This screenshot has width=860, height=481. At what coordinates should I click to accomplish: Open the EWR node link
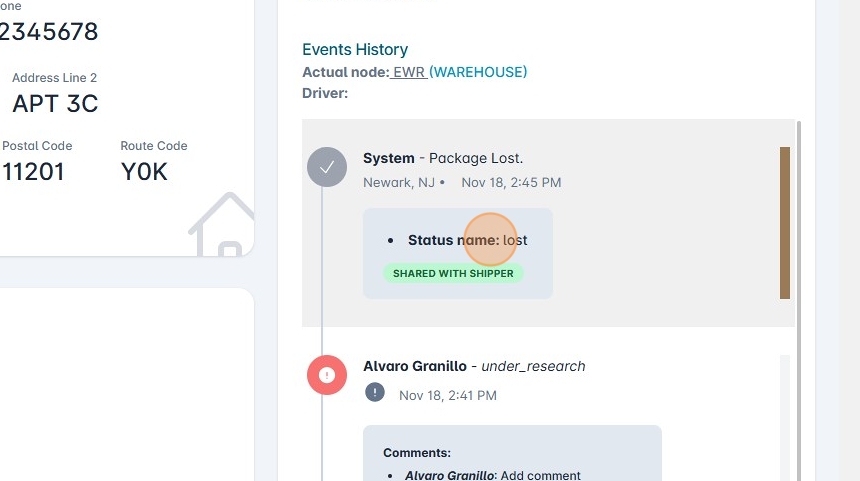[x=408, y=72]
